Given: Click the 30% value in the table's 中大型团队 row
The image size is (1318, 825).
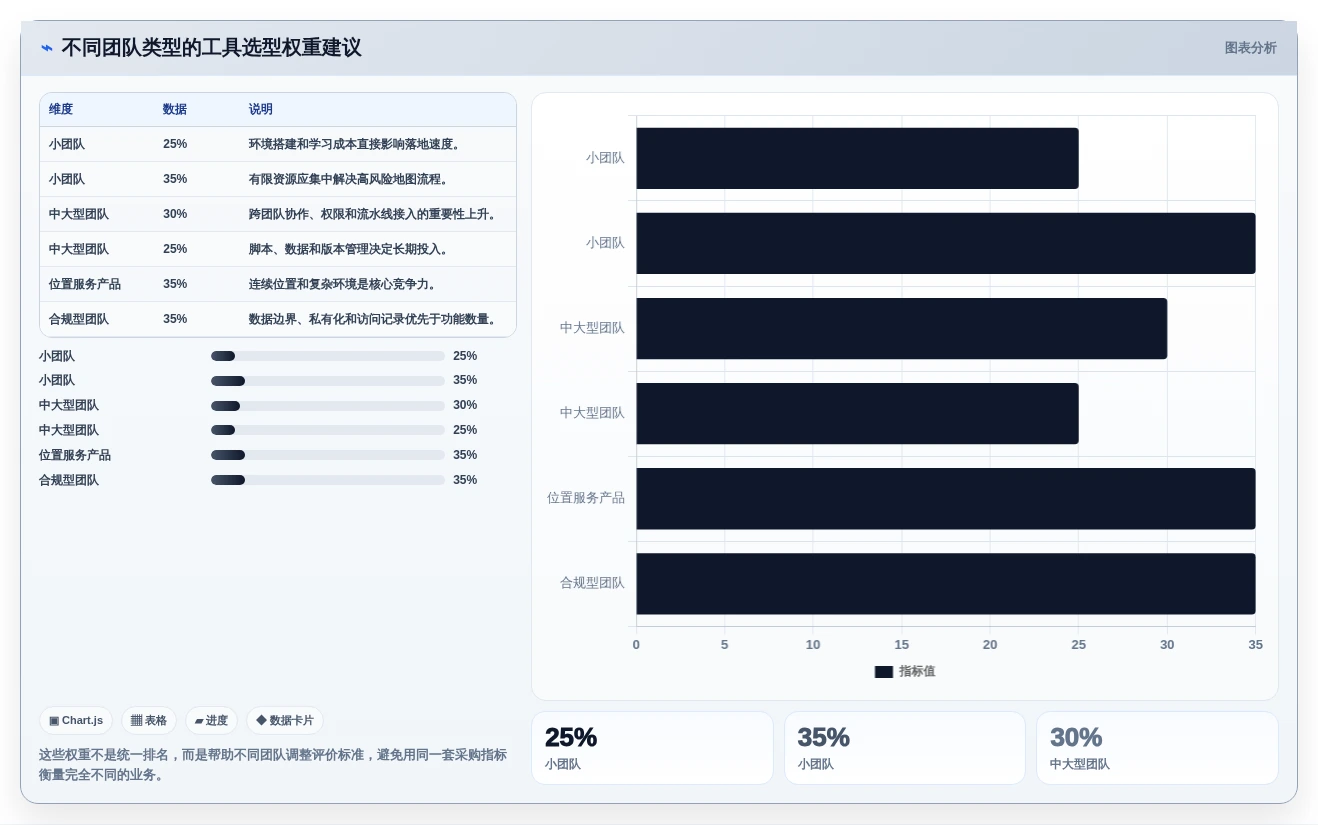Looking at the screenshot, I should [x=175, y=214].
